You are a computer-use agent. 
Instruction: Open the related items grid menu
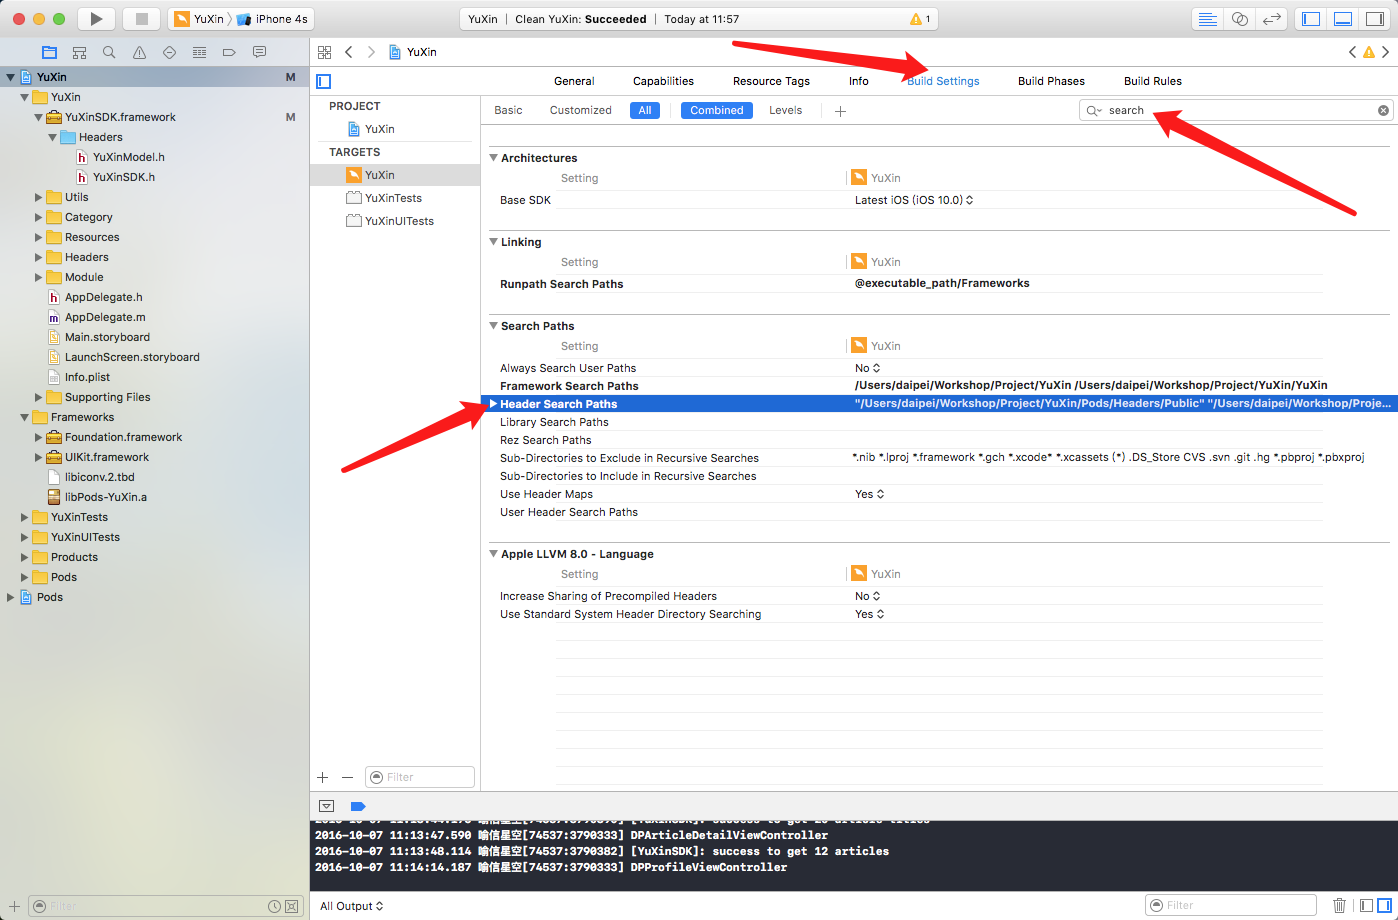click(x=324, y=52)
